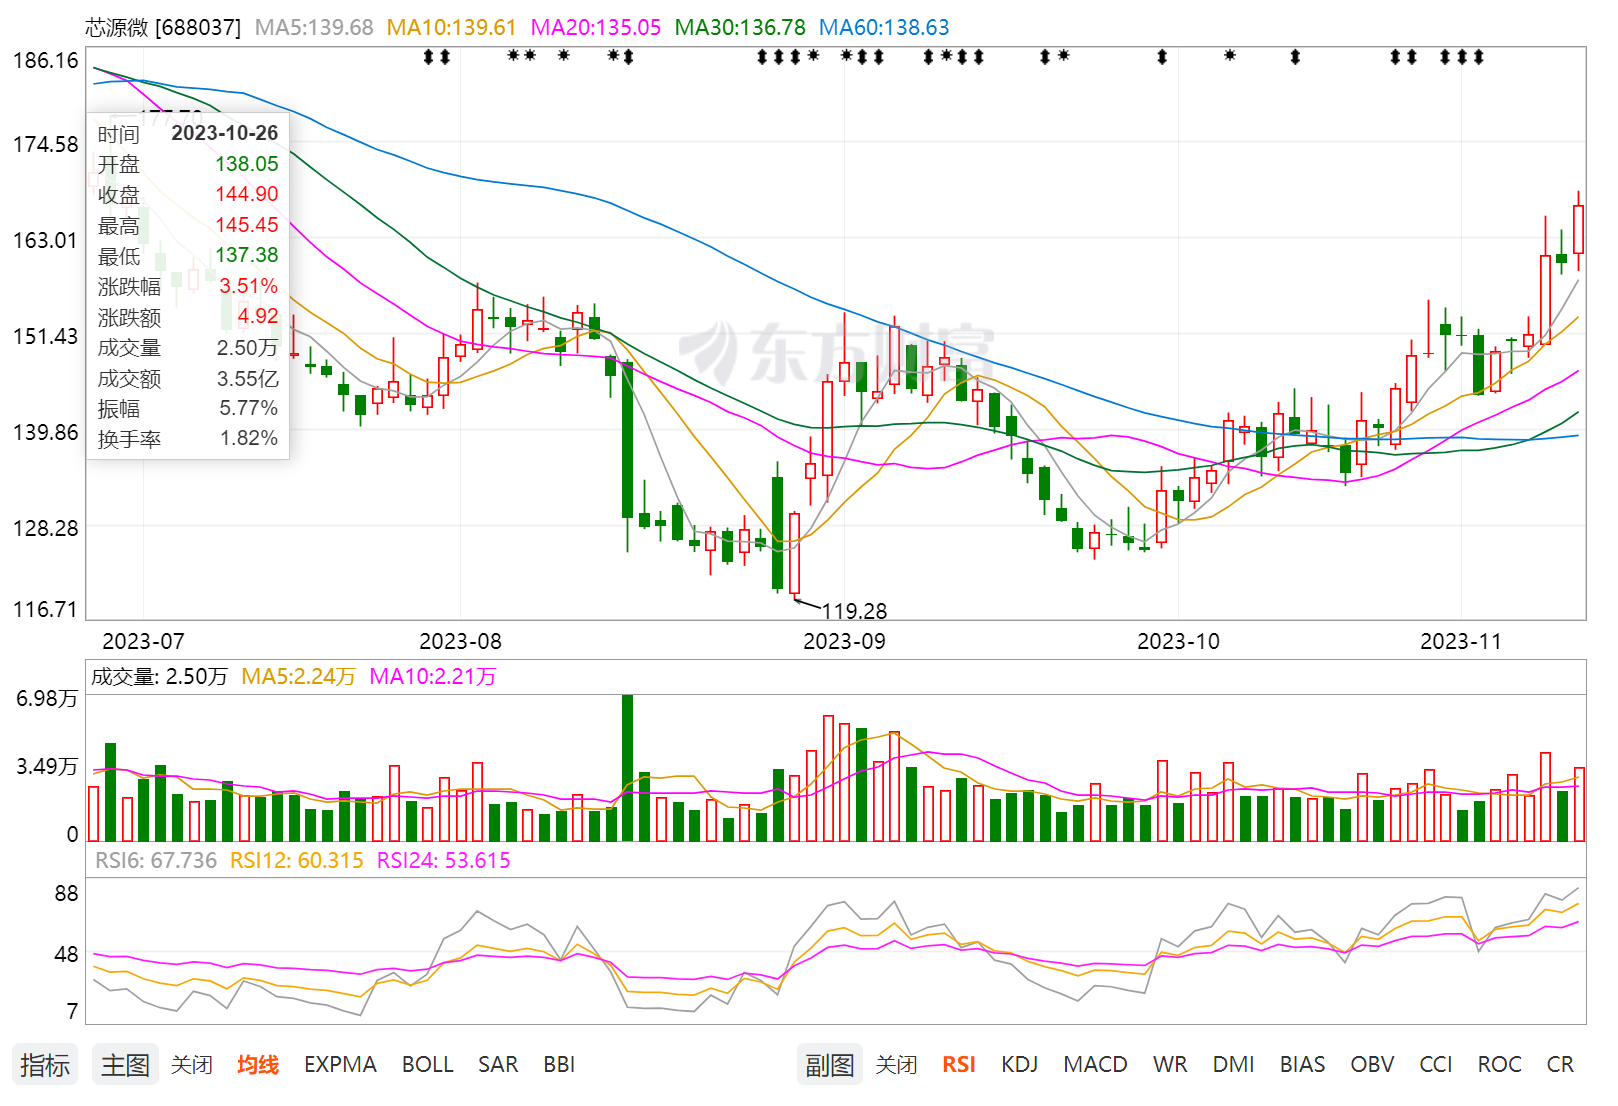Click the 186.16 price axis label
The width and height of the screenshot is (1618, 1106).
45,61
